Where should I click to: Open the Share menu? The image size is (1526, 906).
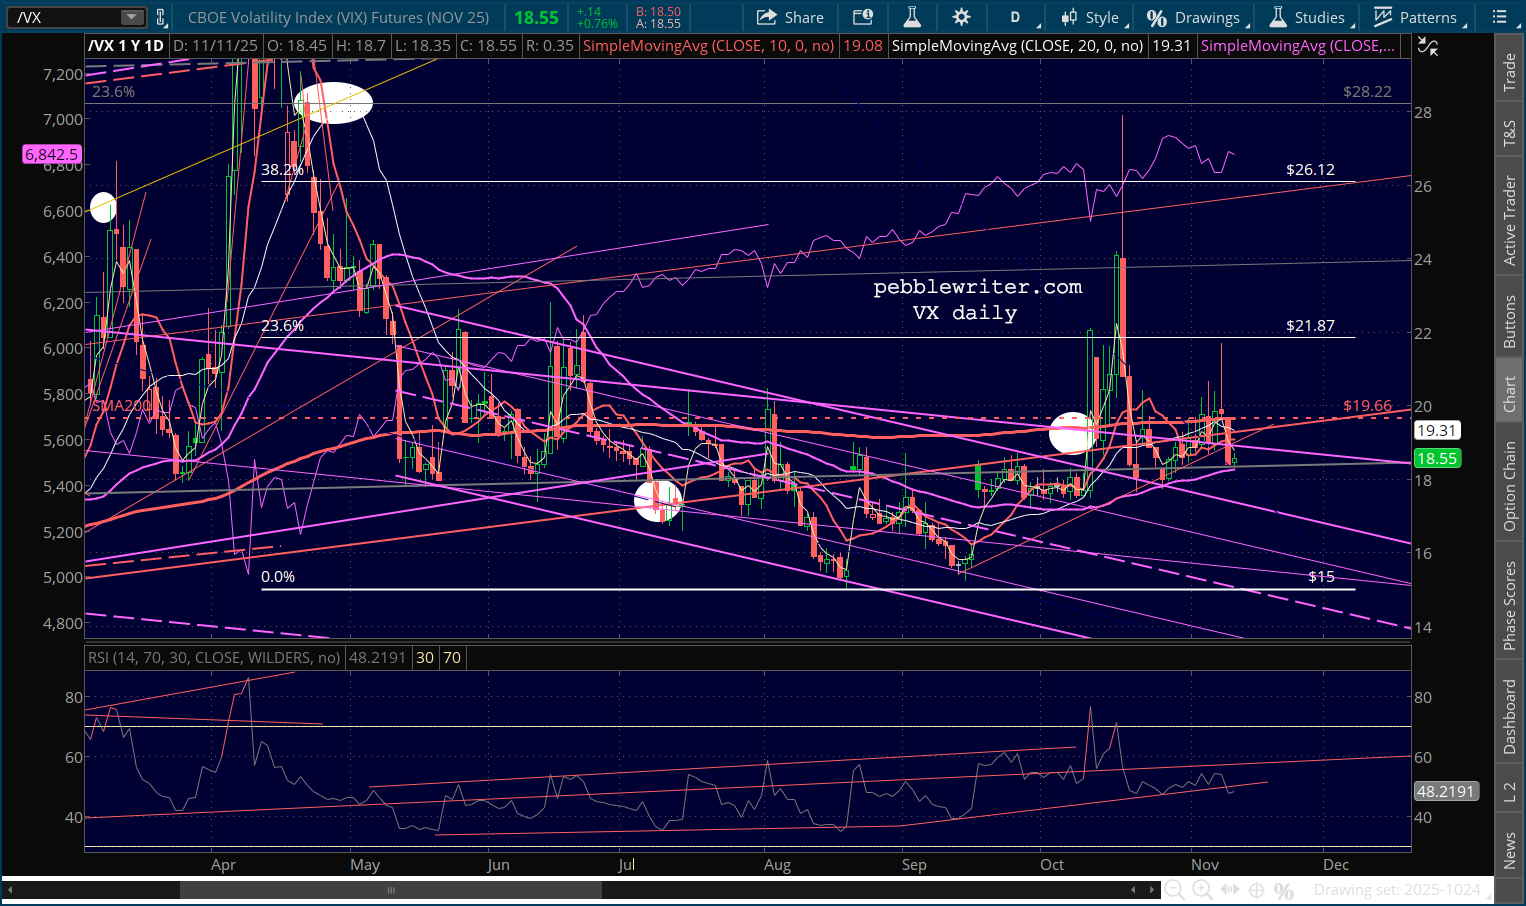[x=790, y=17]
